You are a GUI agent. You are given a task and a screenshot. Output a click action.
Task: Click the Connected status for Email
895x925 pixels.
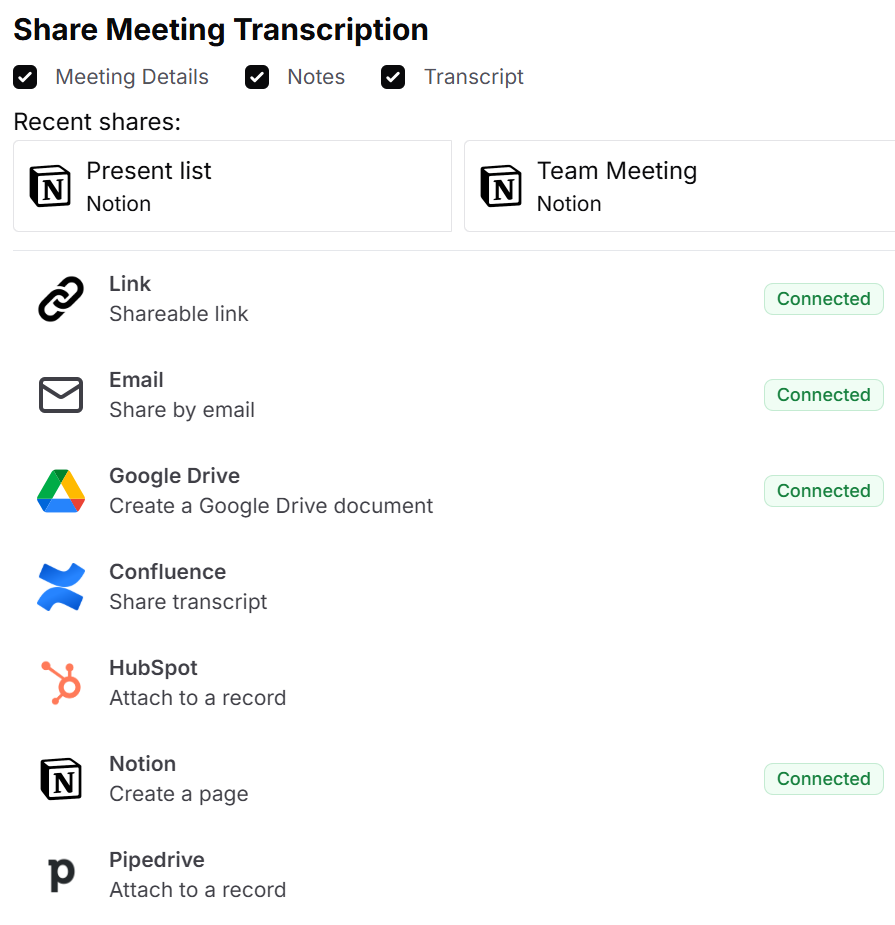(823, 394)
